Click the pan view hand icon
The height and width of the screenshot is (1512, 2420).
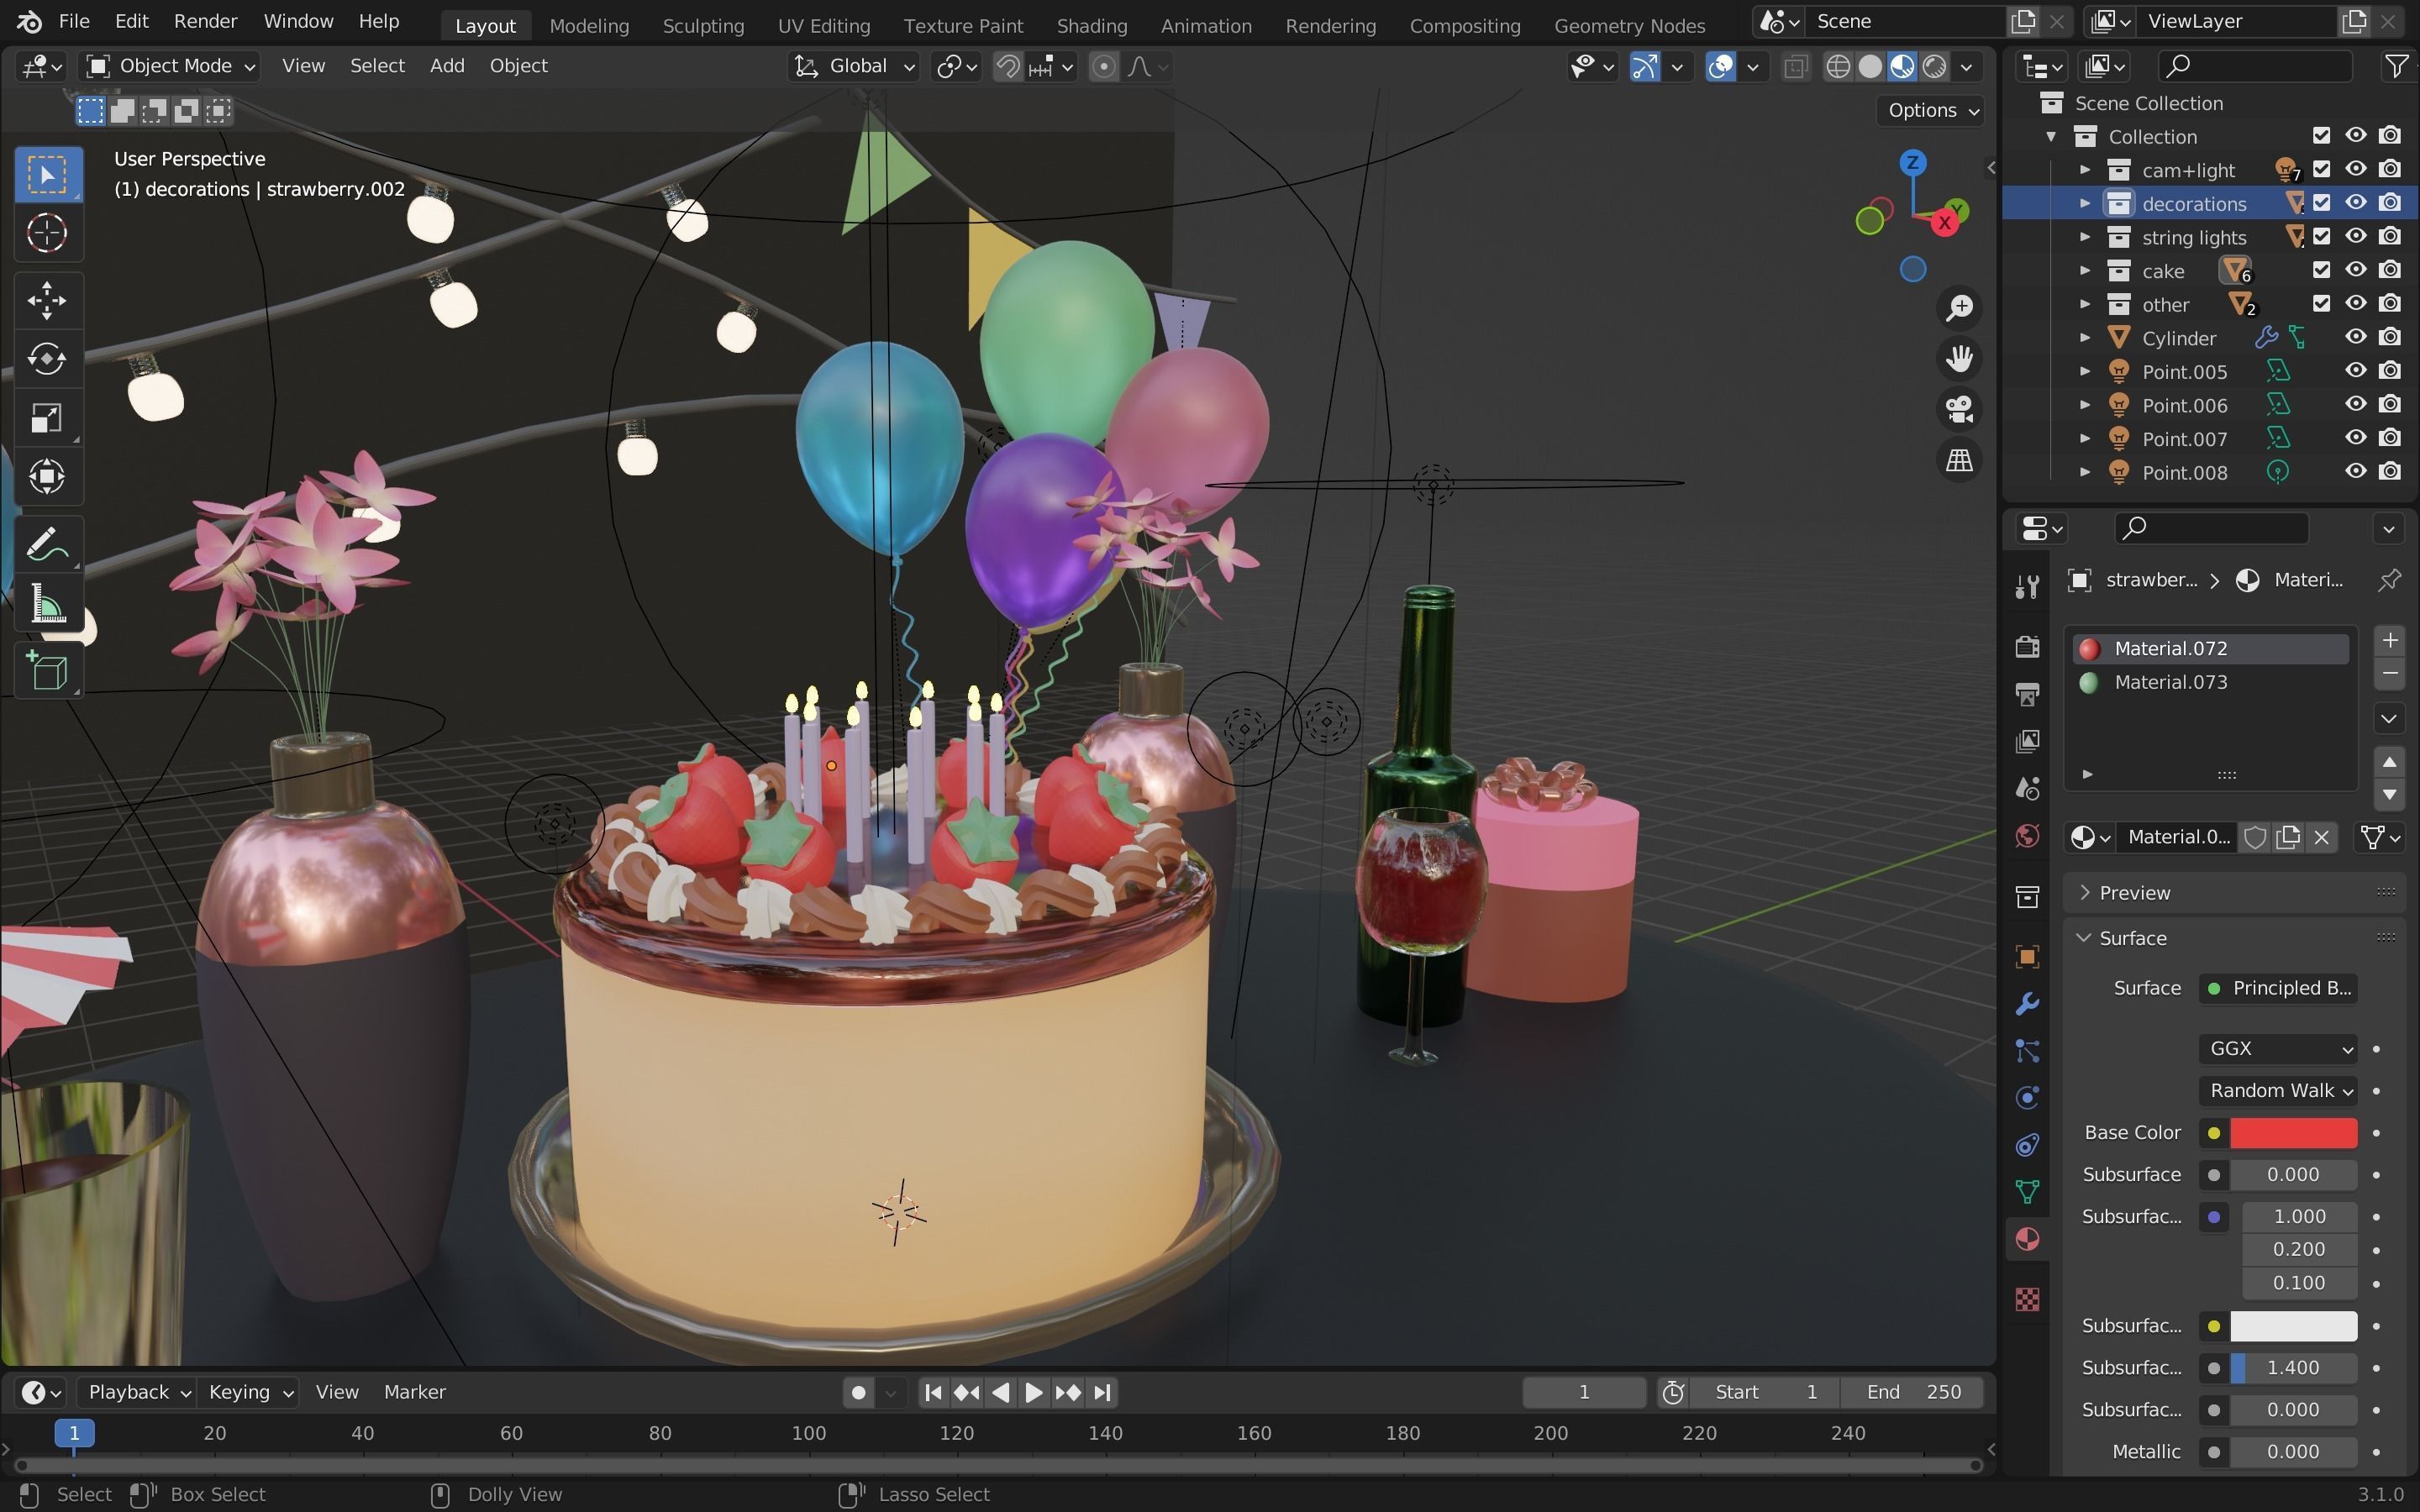[1959, 358]
